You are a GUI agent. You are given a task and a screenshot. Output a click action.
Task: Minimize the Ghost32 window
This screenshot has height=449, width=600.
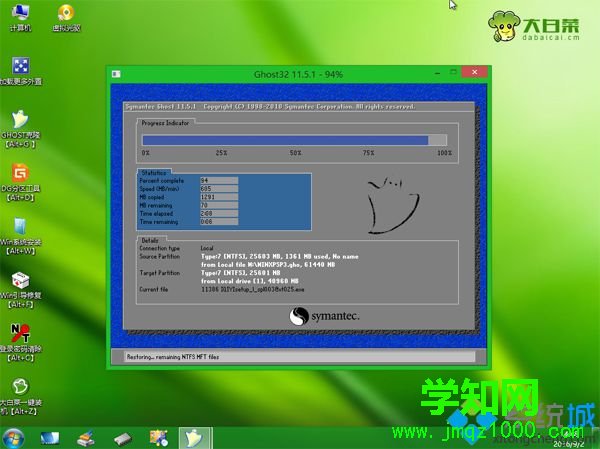tap(437, 72)
